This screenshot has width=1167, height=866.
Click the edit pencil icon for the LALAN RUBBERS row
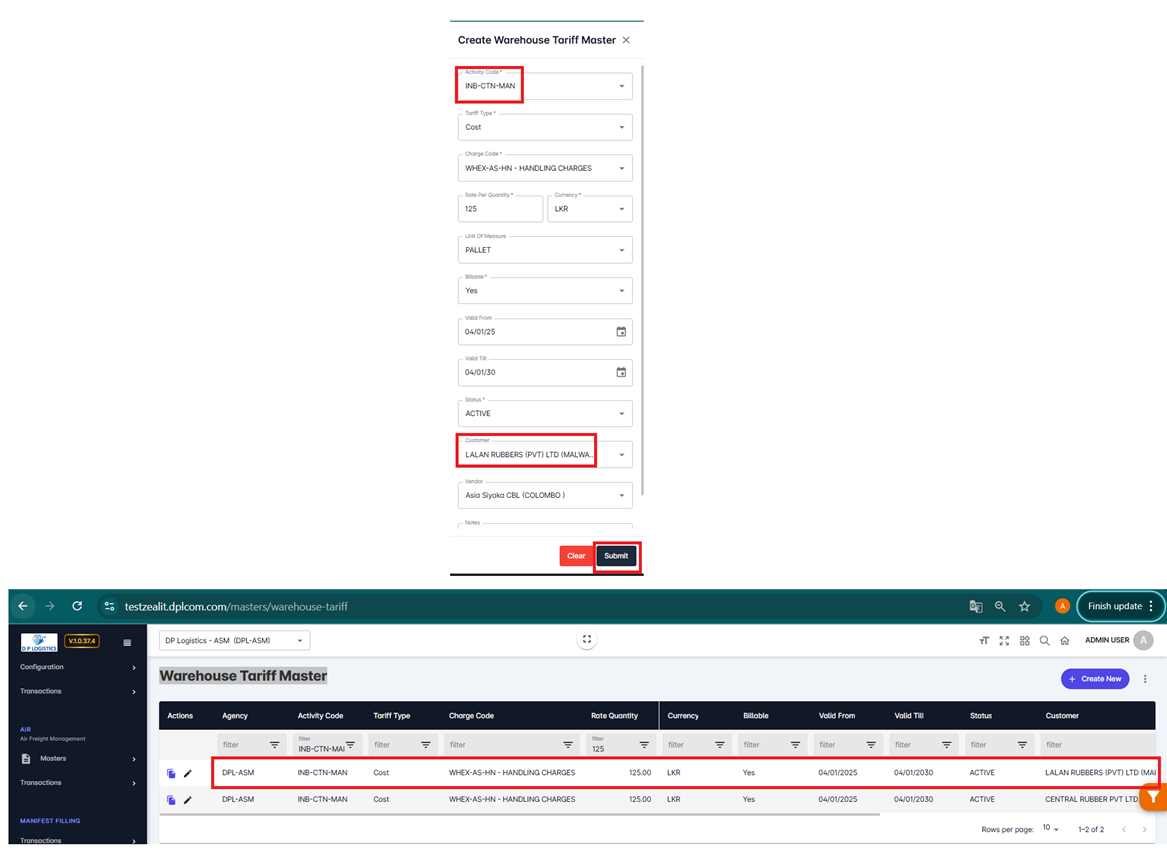187,773
